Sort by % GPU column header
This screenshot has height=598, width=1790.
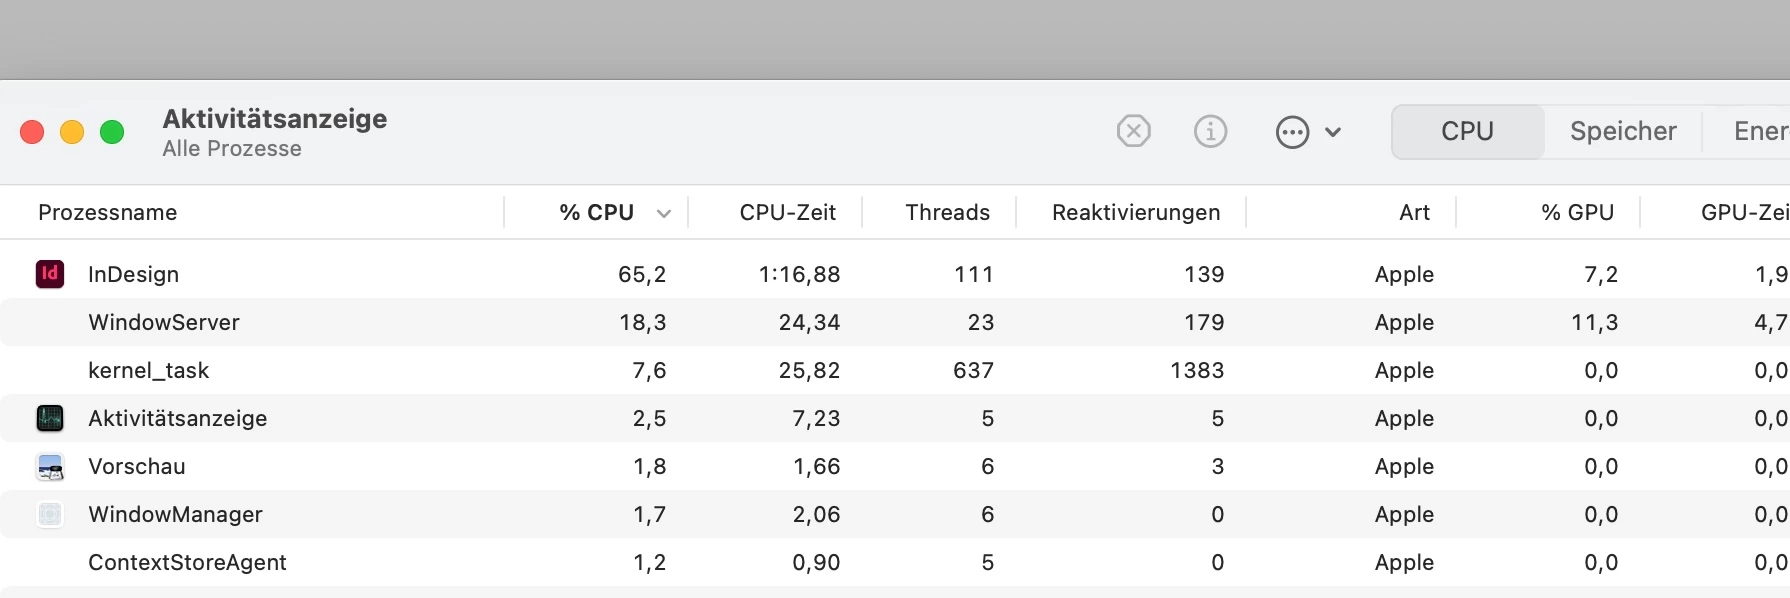(x=1576, y=212)
